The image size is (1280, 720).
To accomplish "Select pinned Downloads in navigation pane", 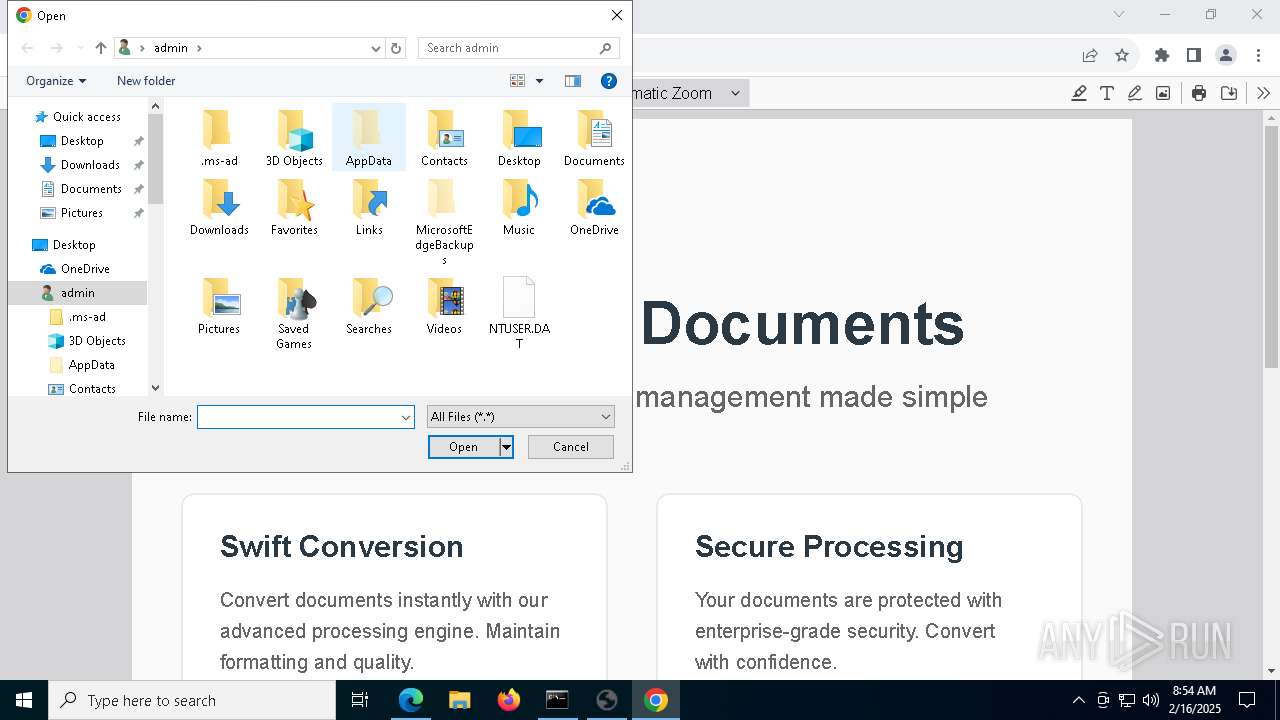I will (90, 165).
